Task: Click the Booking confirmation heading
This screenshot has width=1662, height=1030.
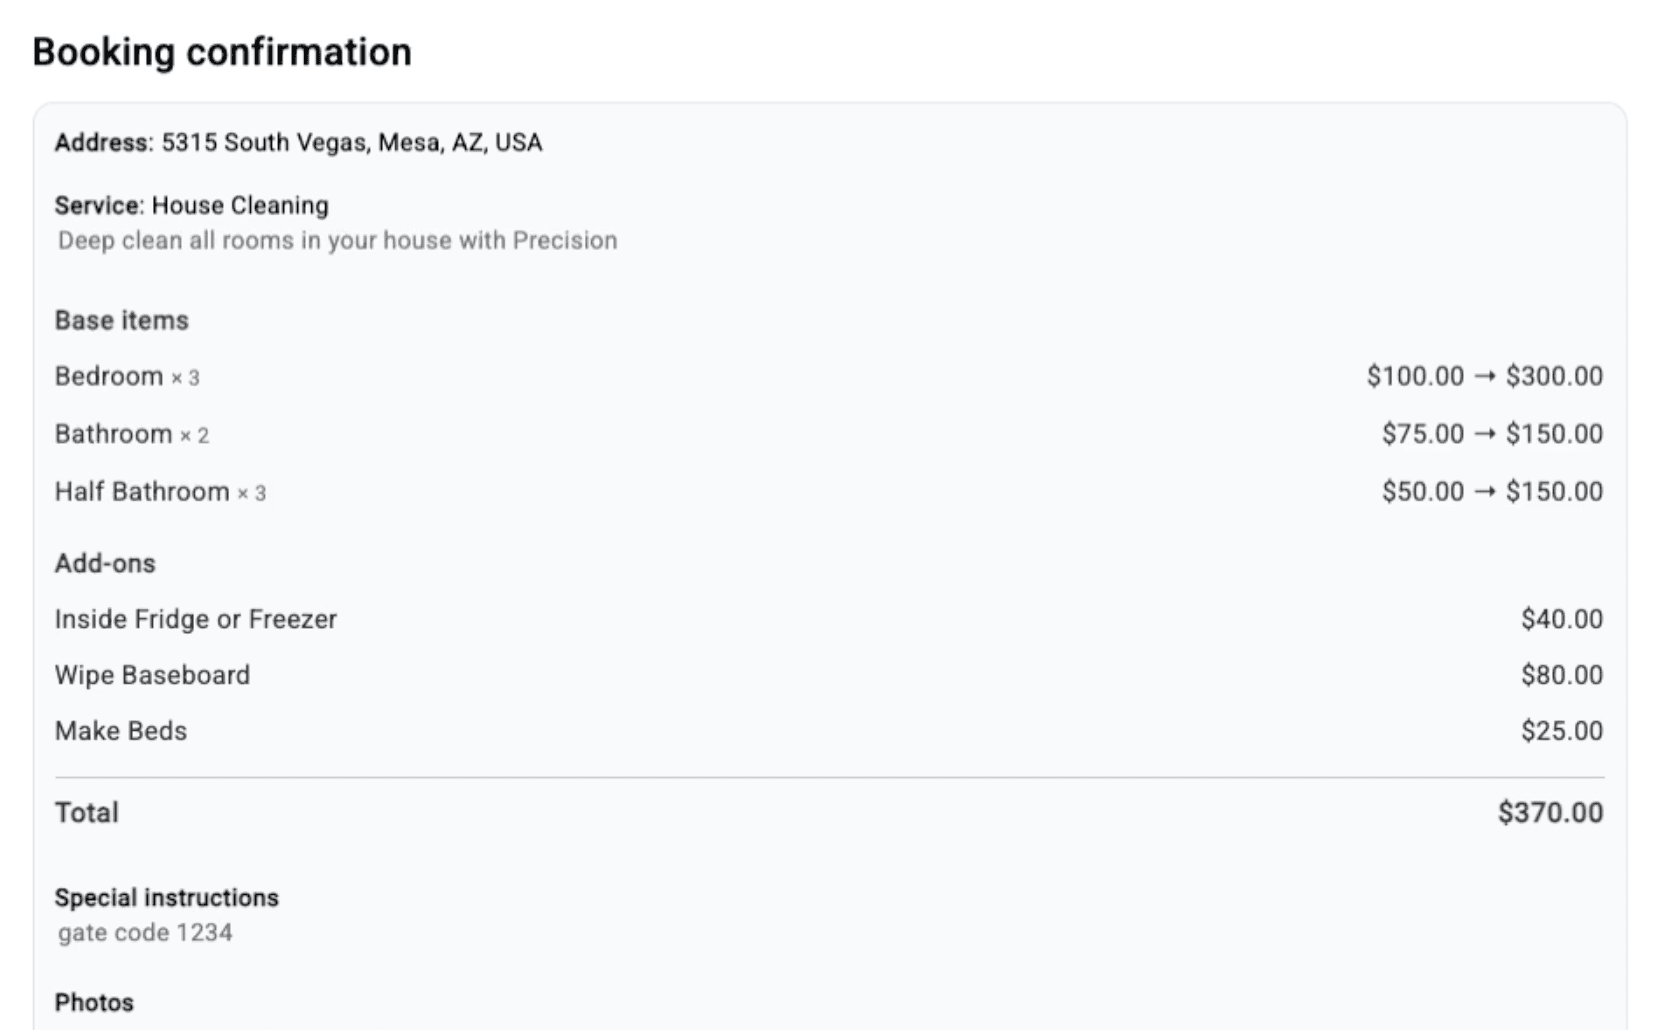Action: 221,52
